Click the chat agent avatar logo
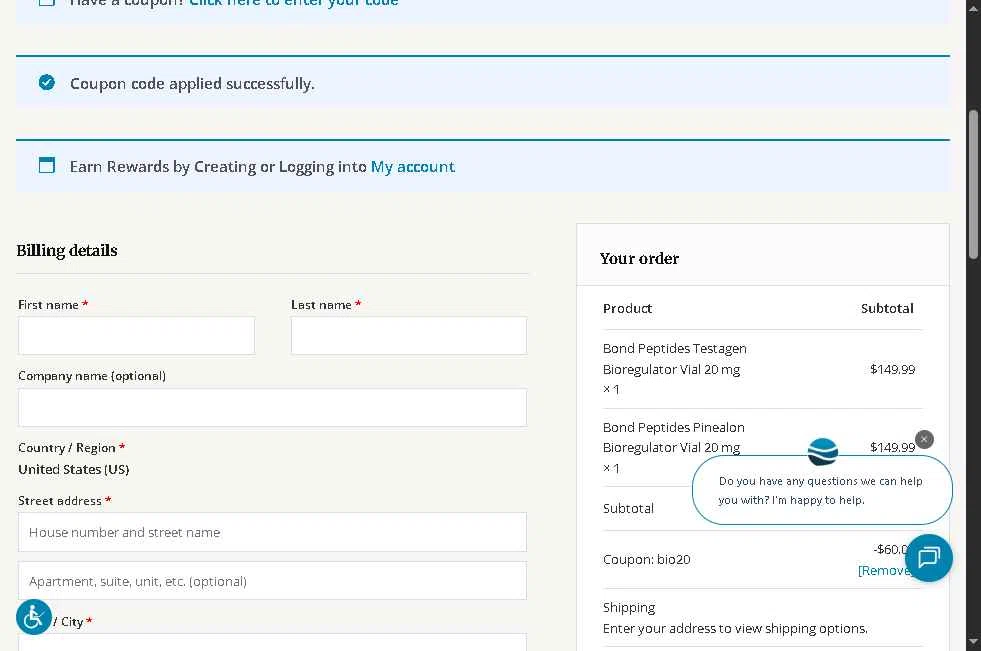Image resolution: width=981 pixels, height=651 pixels. pyautogui.click(x=823, y=452)
